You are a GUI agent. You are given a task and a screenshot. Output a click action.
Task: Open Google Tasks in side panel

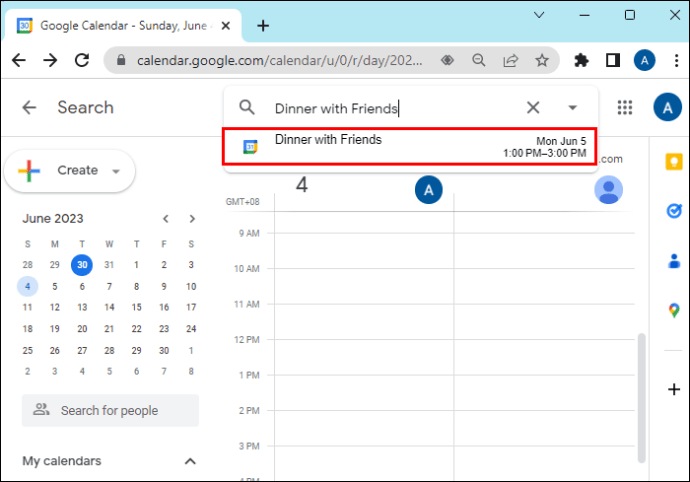tap(673, 211)
